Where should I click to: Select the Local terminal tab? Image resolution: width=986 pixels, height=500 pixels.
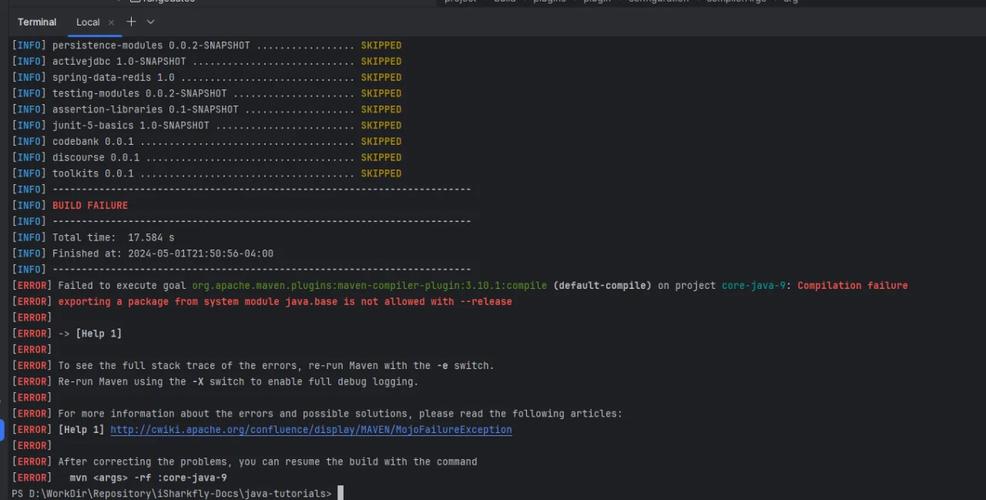[x=87, y=22]
